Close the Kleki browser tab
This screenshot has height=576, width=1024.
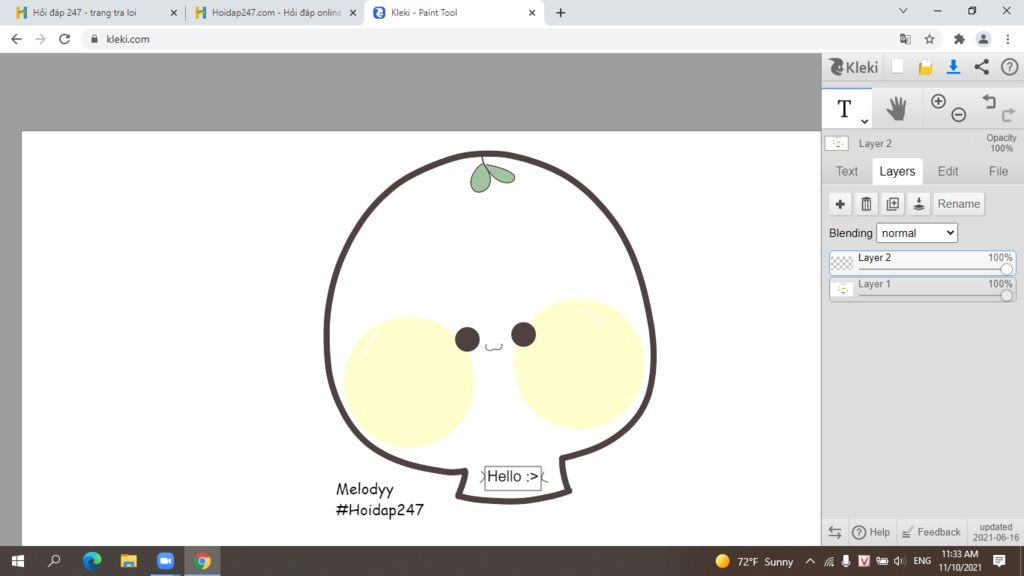[x=532, y=12]
